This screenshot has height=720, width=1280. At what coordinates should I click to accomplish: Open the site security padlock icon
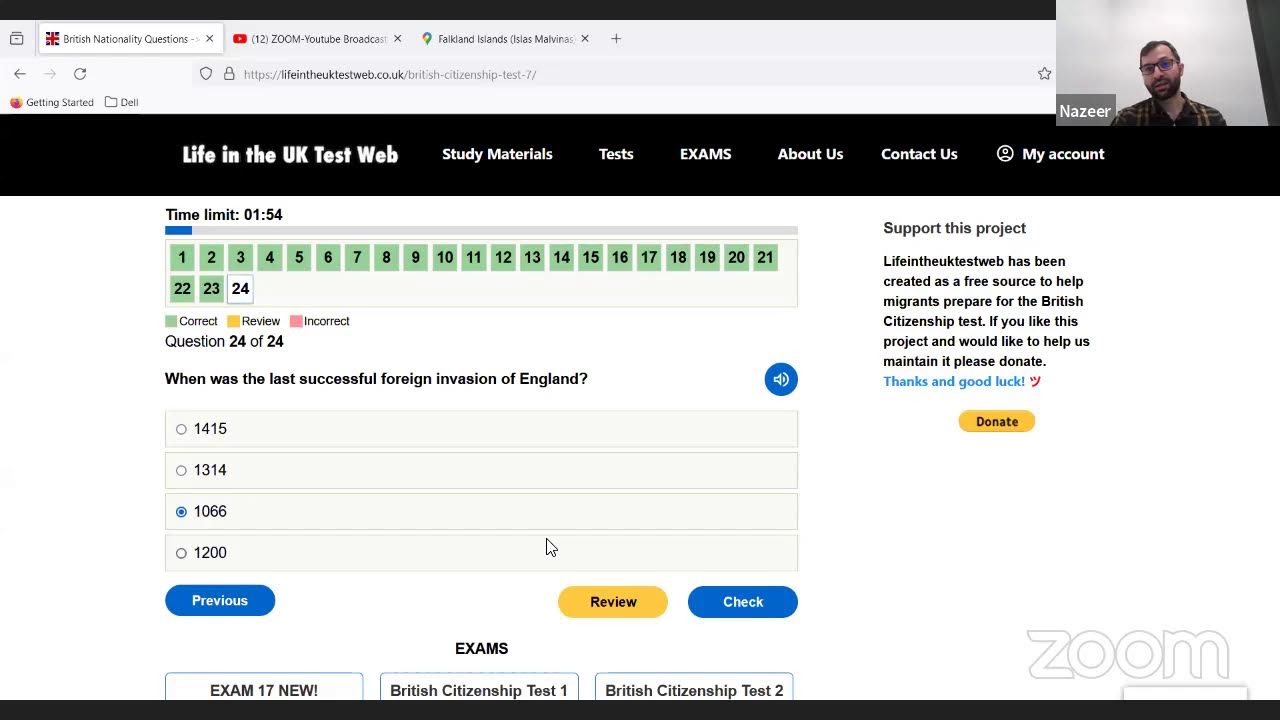pyautogui.click(x=229, y=74)
